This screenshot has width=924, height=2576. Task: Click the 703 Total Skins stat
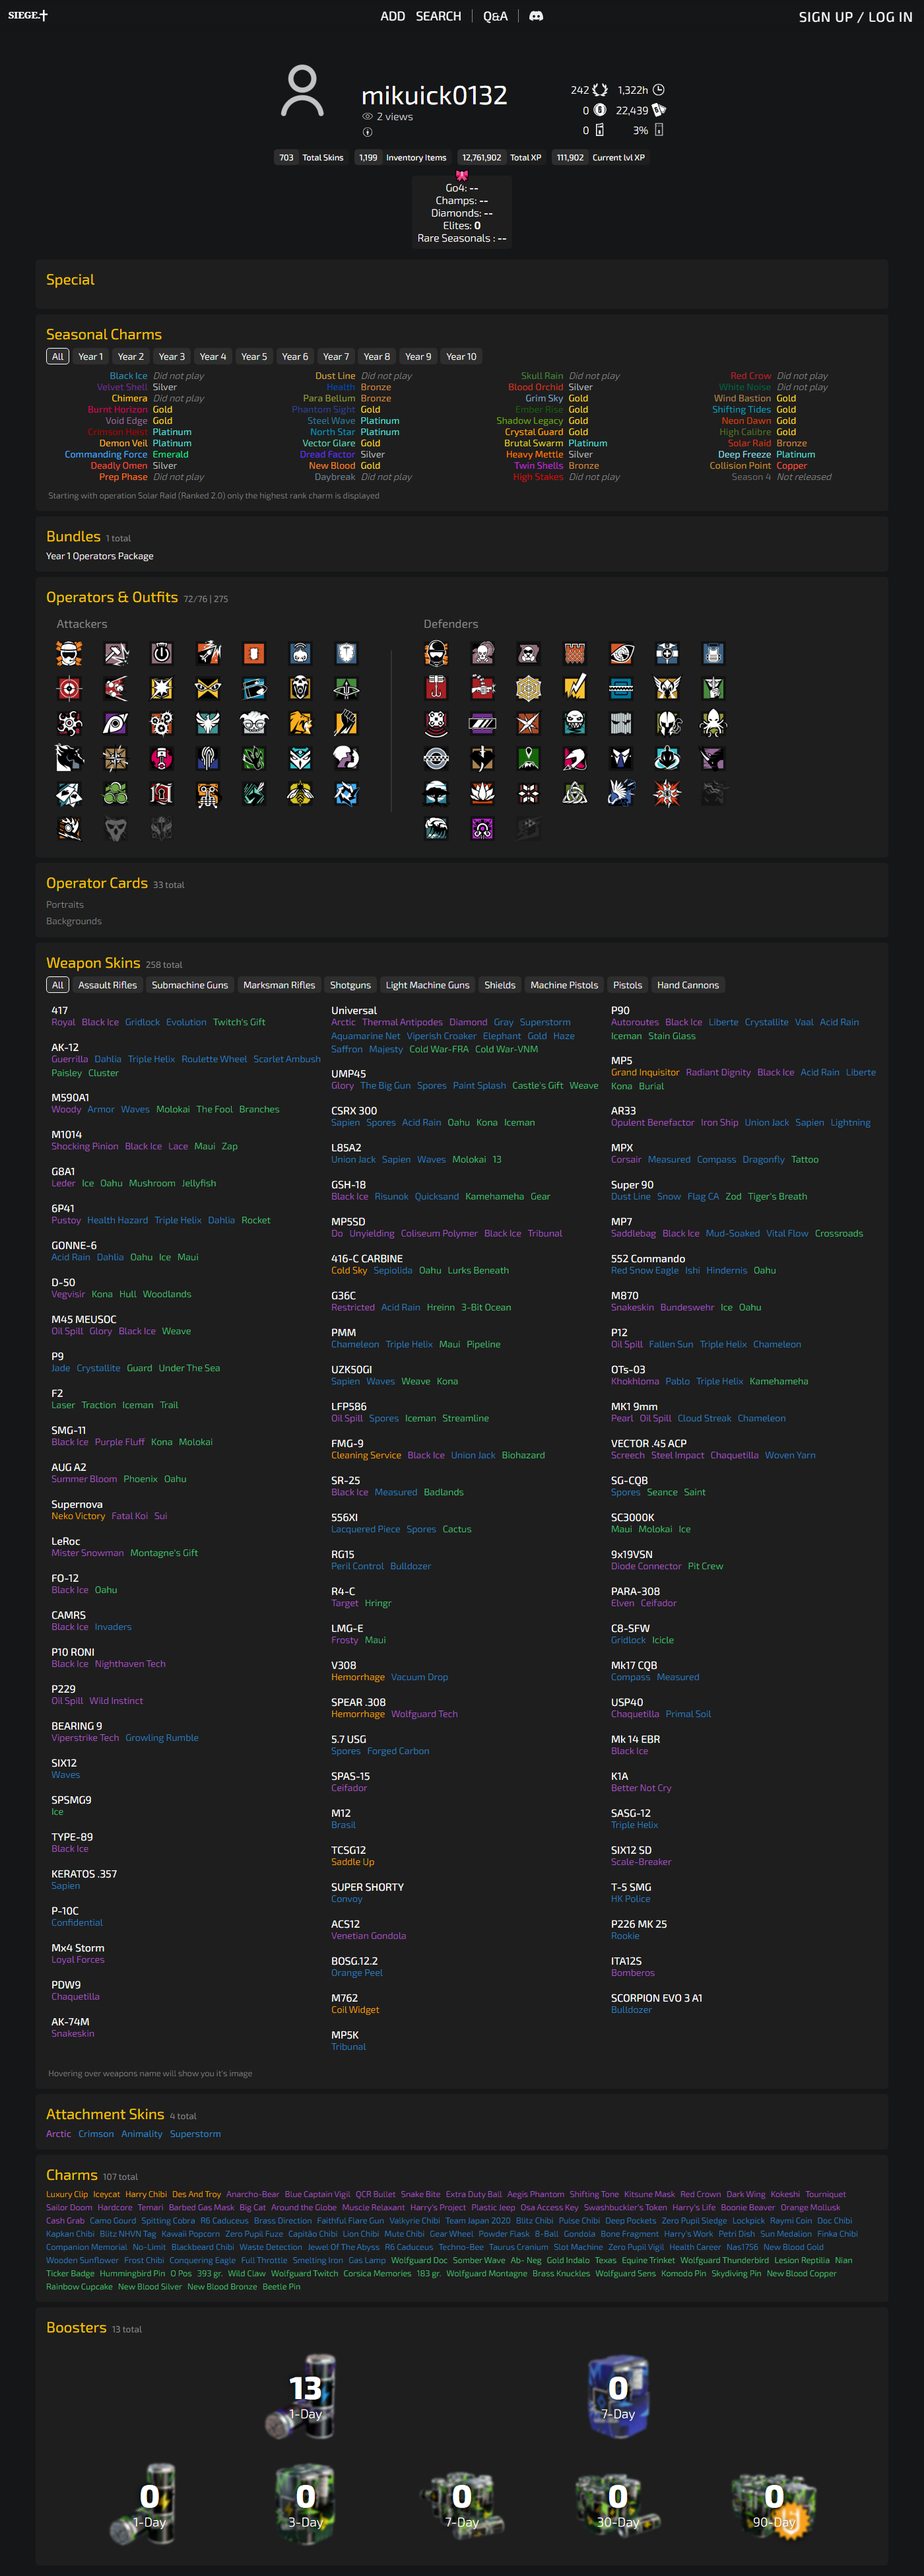(x=311, y=158)
